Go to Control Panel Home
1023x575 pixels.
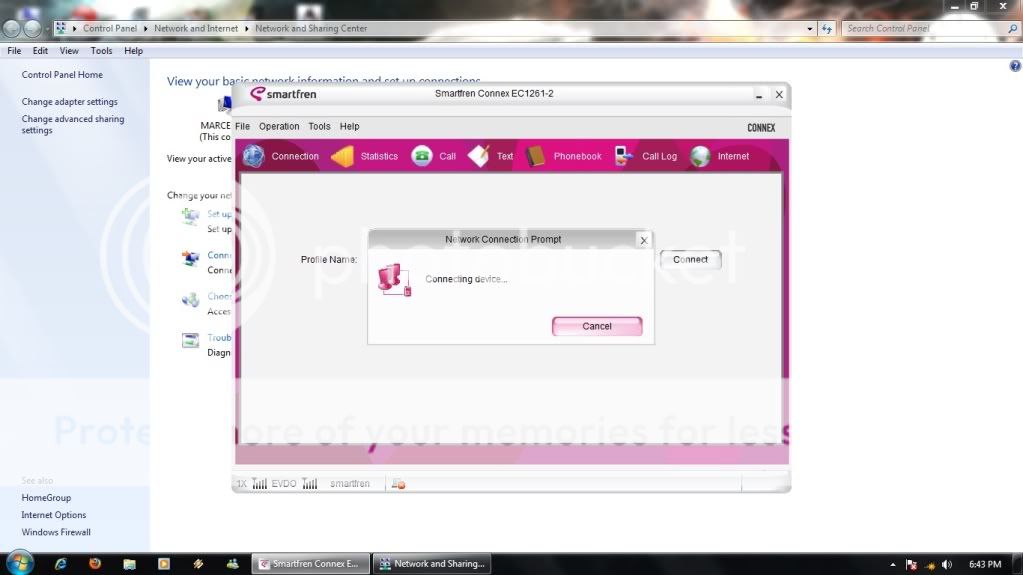point(62,74)
